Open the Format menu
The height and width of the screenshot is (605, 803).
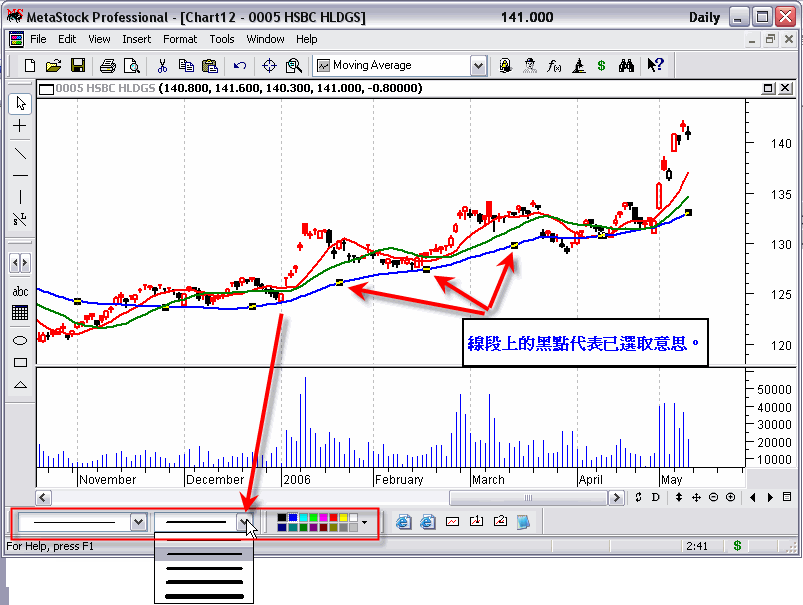coord(180,39)
